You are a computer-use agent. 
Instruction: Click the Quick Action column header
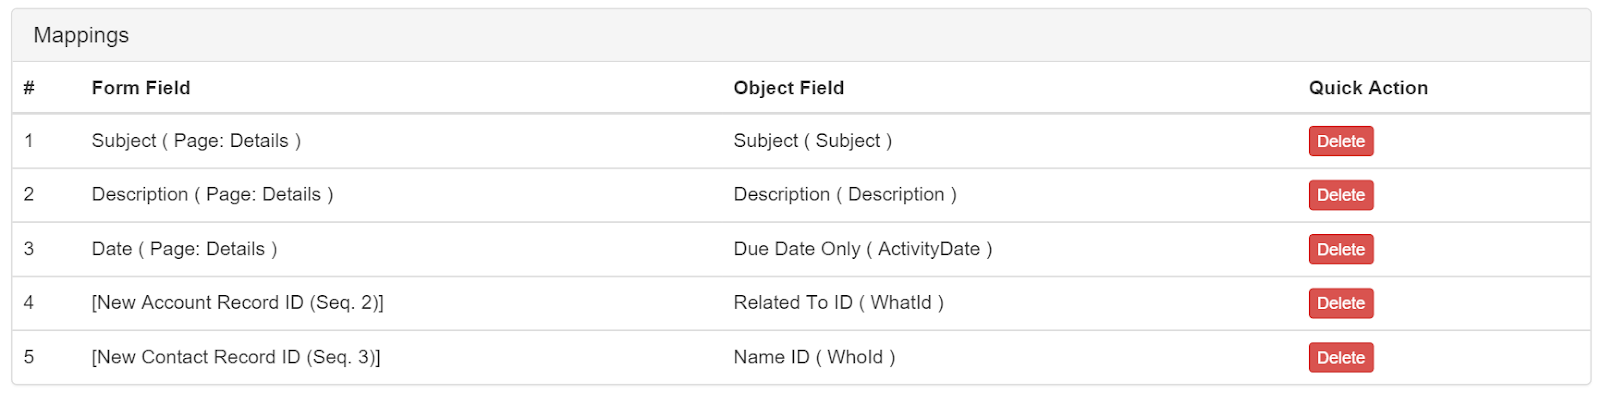click(1368, 88)
